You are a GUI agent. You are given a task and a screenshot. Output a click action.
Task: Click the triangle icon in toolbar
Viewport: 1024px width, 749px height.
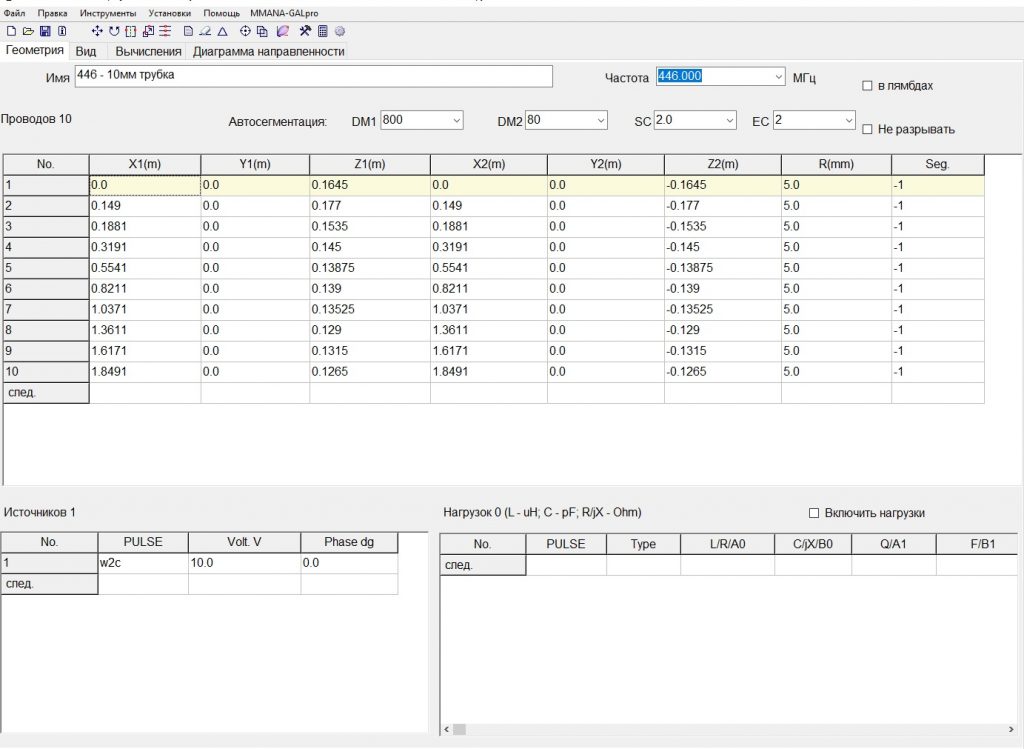(223, 32)
